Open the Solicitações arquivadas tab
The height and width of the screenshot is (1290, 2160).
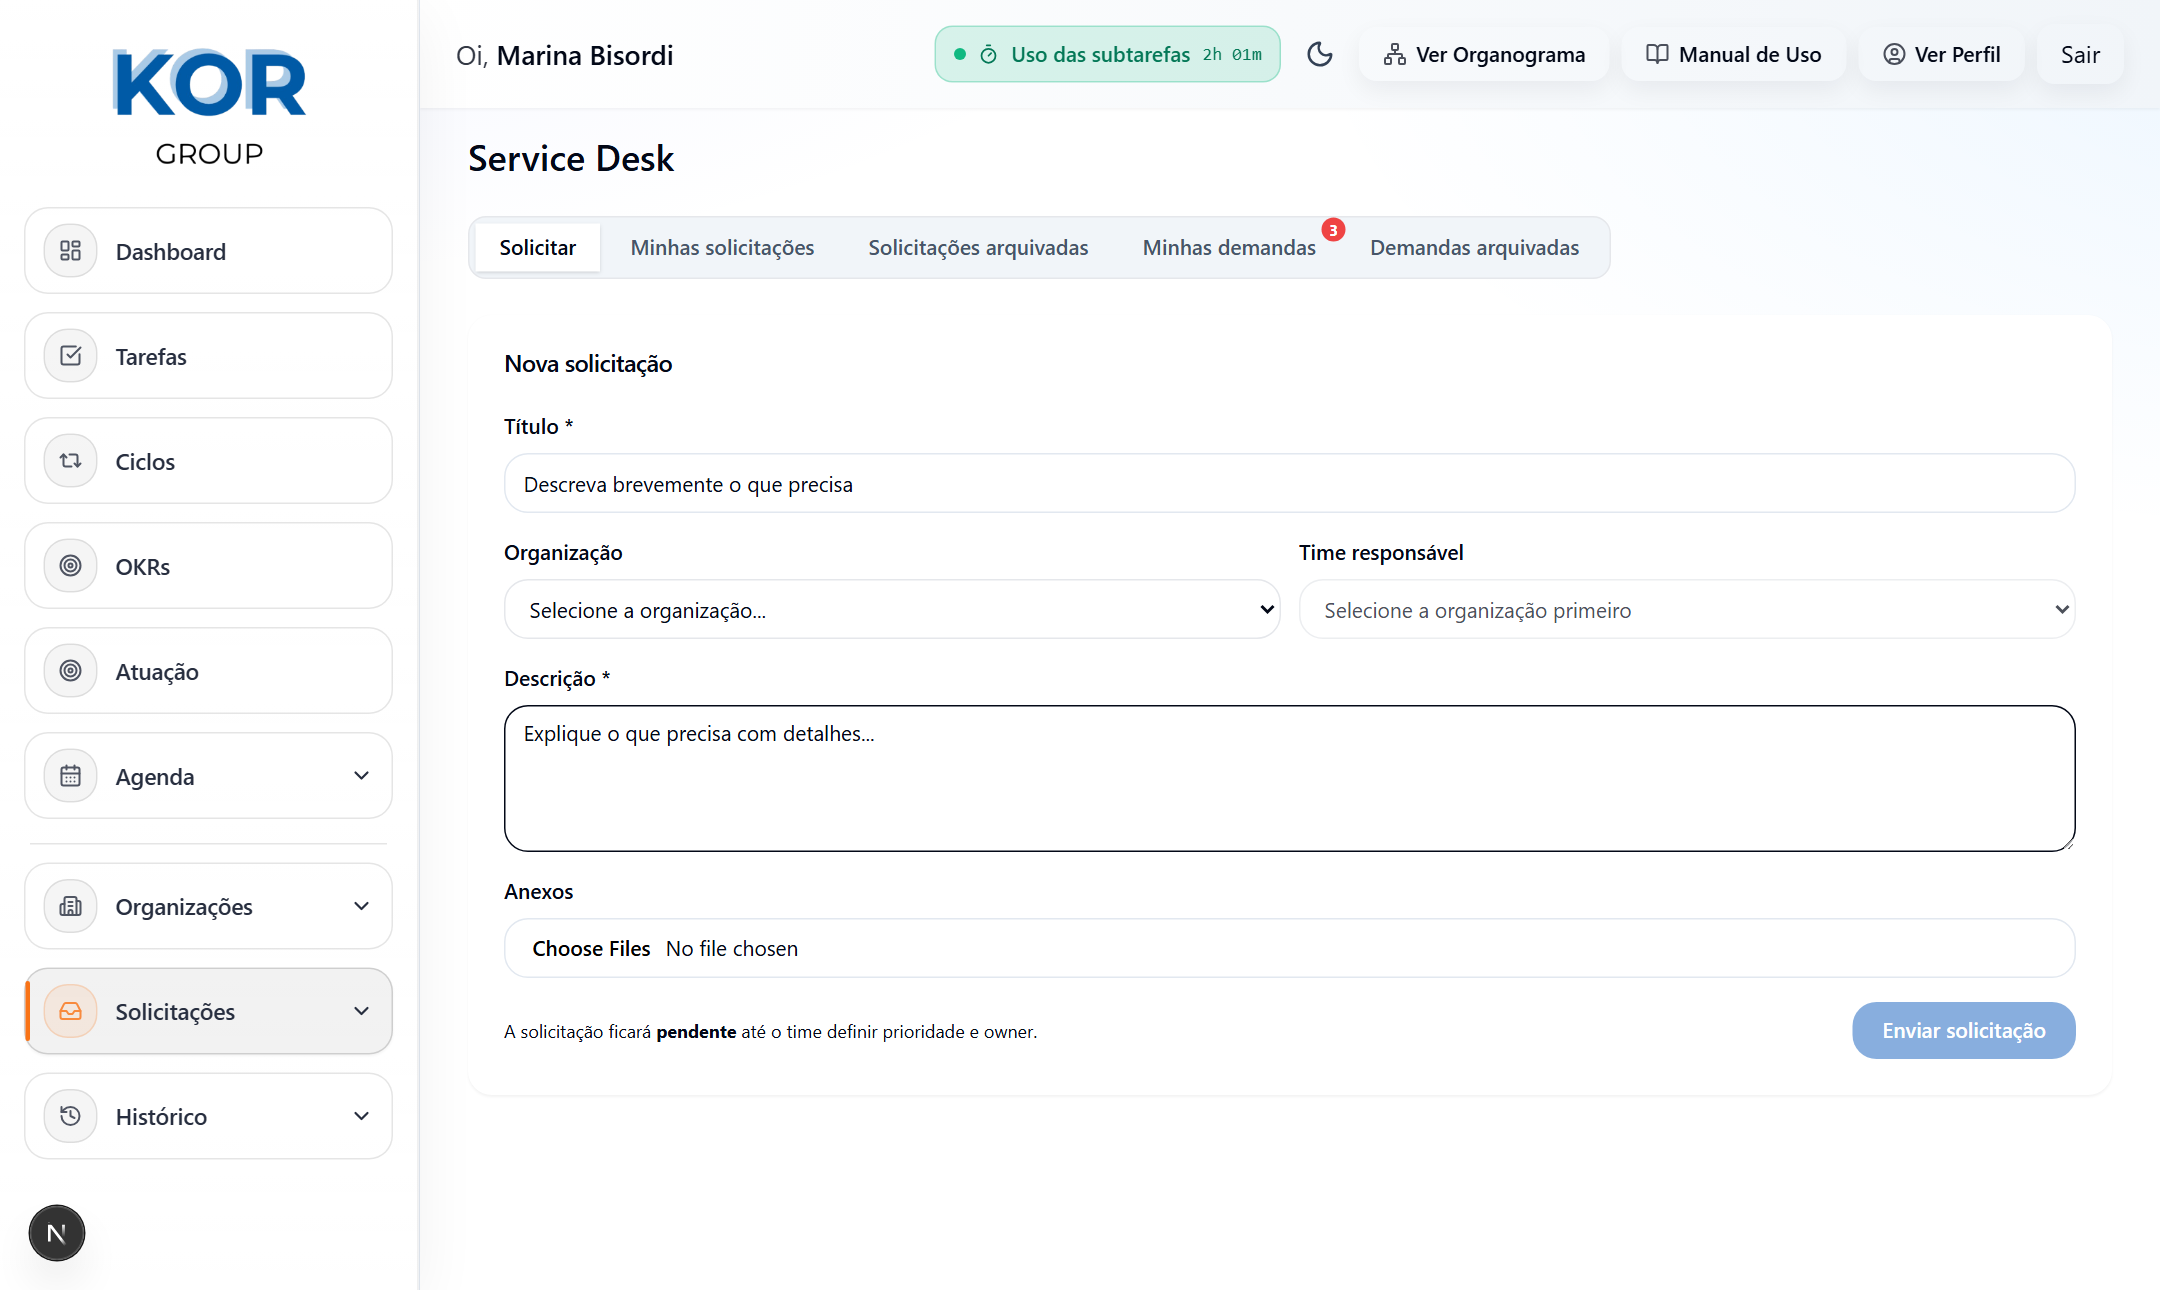point(978,247)
